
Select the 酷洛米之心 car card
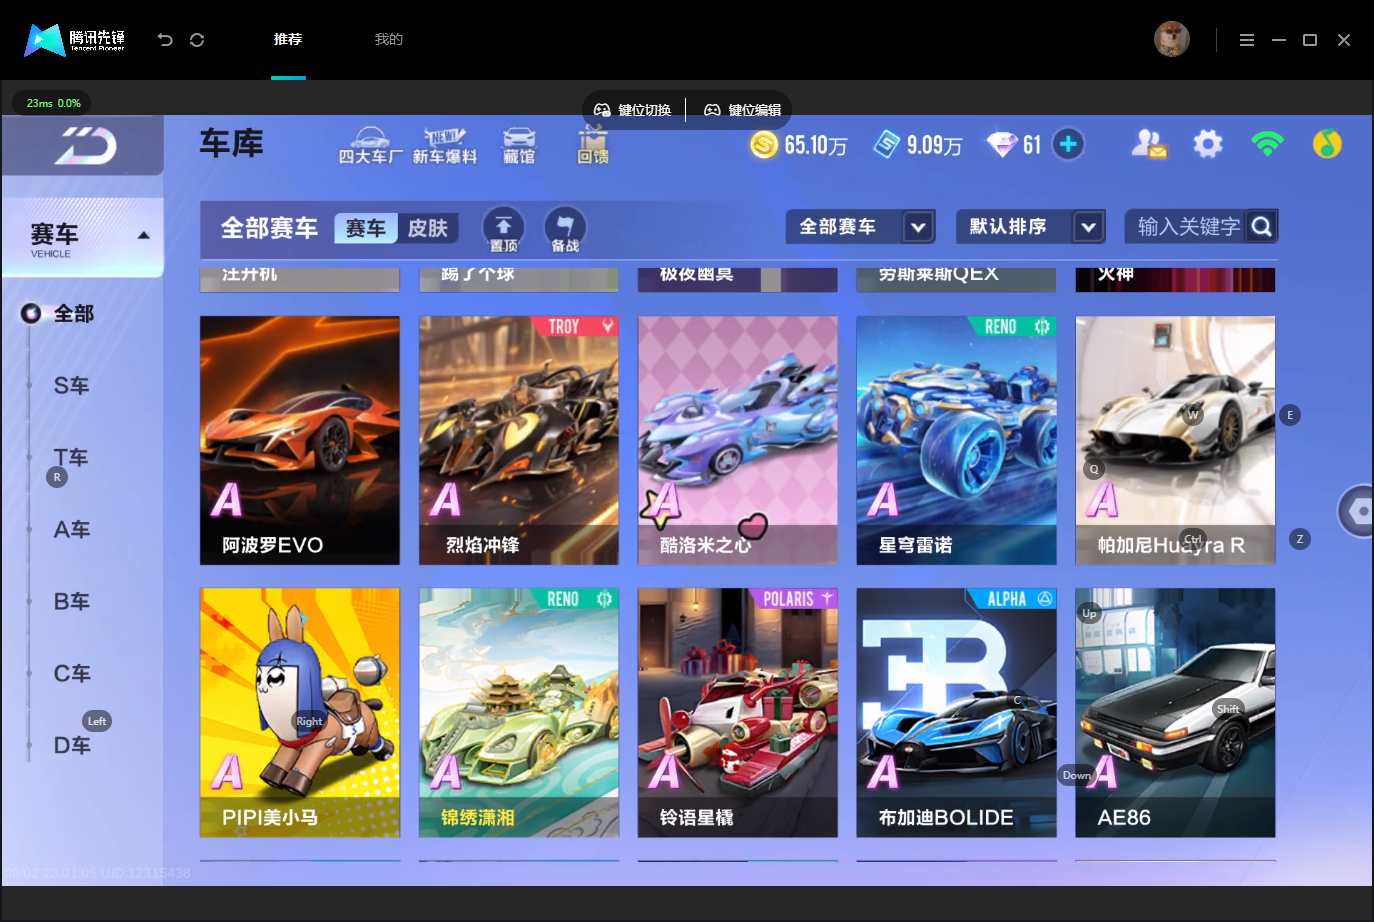point(738,441)
